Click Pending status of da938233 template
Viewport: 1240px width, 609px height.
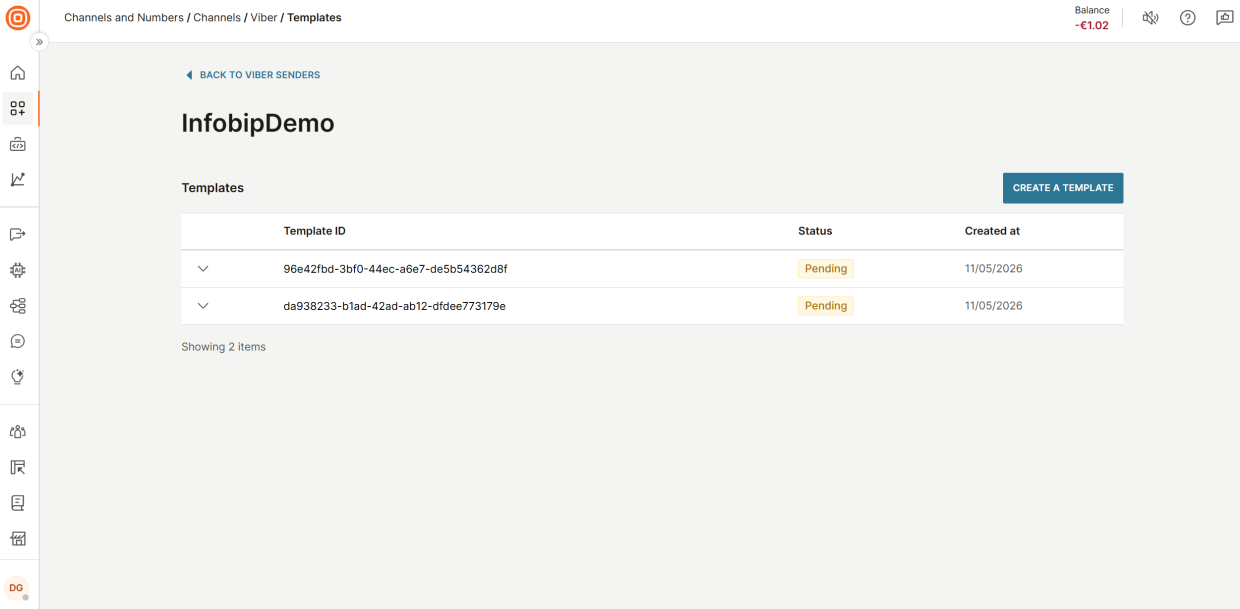[x=826, y=306]
